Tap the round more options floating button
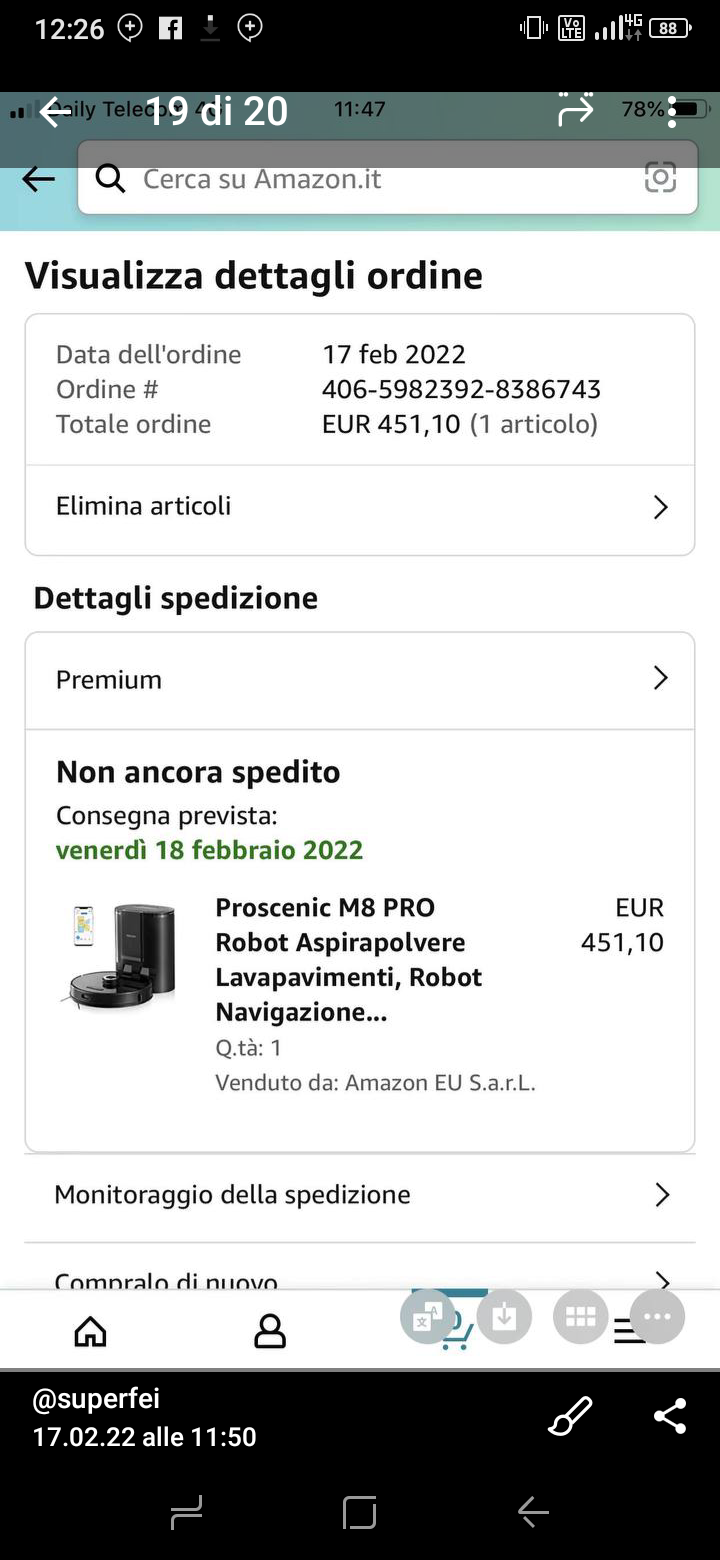720x1560 pixels. pyautogui.click(x=657, y=1317)
